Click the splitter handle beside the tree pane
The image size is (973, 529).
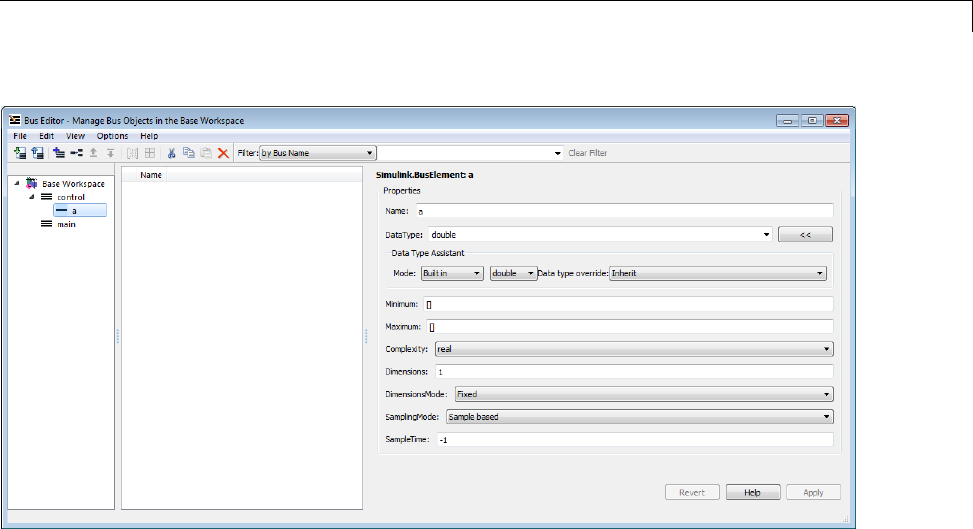pyautogui.click(x=118, y=337)
